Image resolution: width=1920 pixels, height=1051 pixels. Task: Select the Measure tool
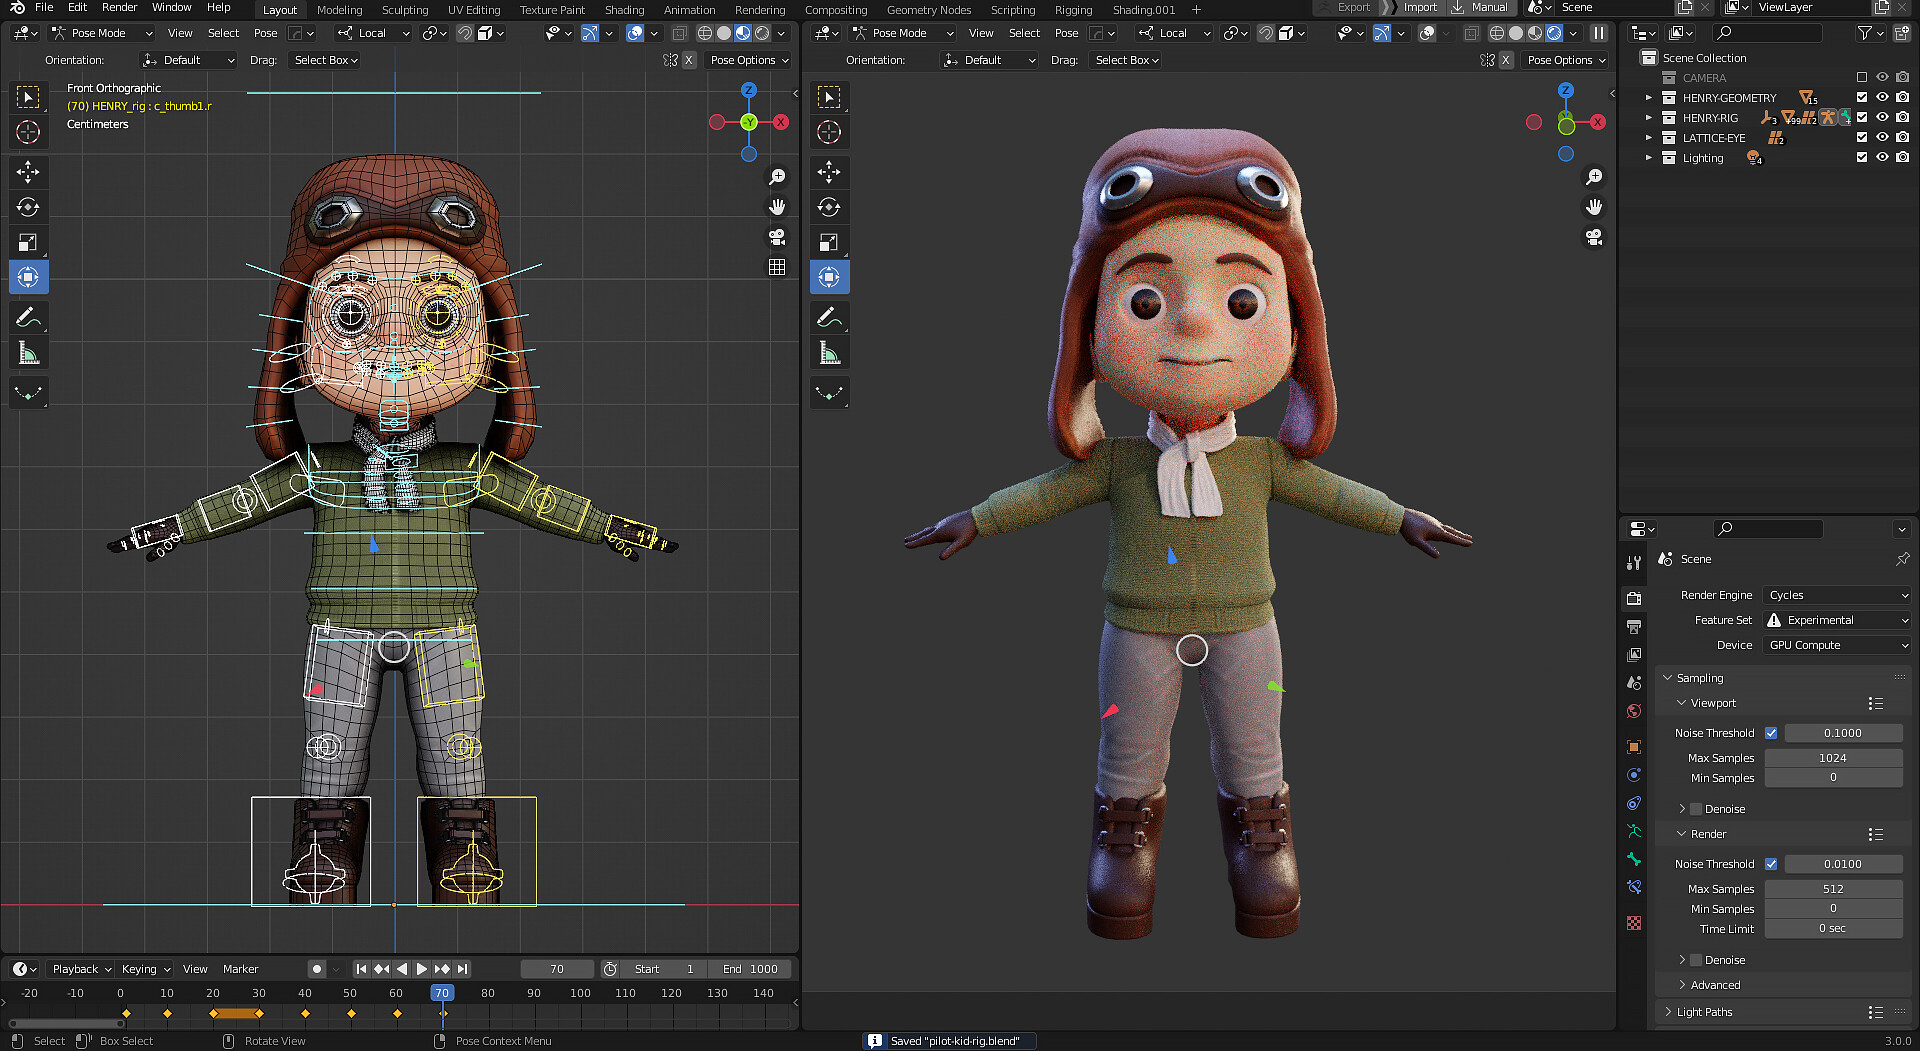pos(28,352)
